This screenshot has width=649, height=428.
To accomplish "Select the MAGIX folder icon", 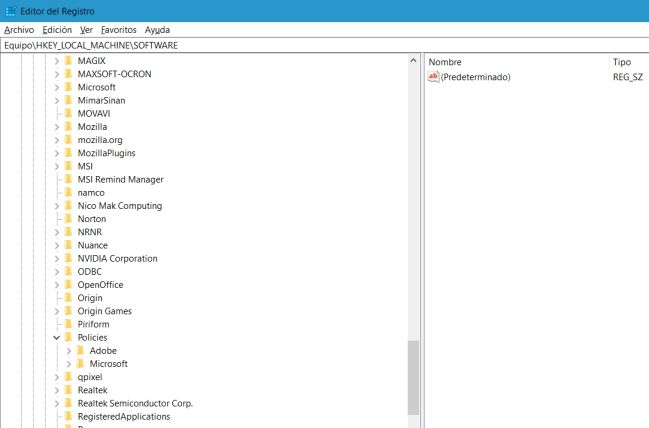I will coord(69,61).
